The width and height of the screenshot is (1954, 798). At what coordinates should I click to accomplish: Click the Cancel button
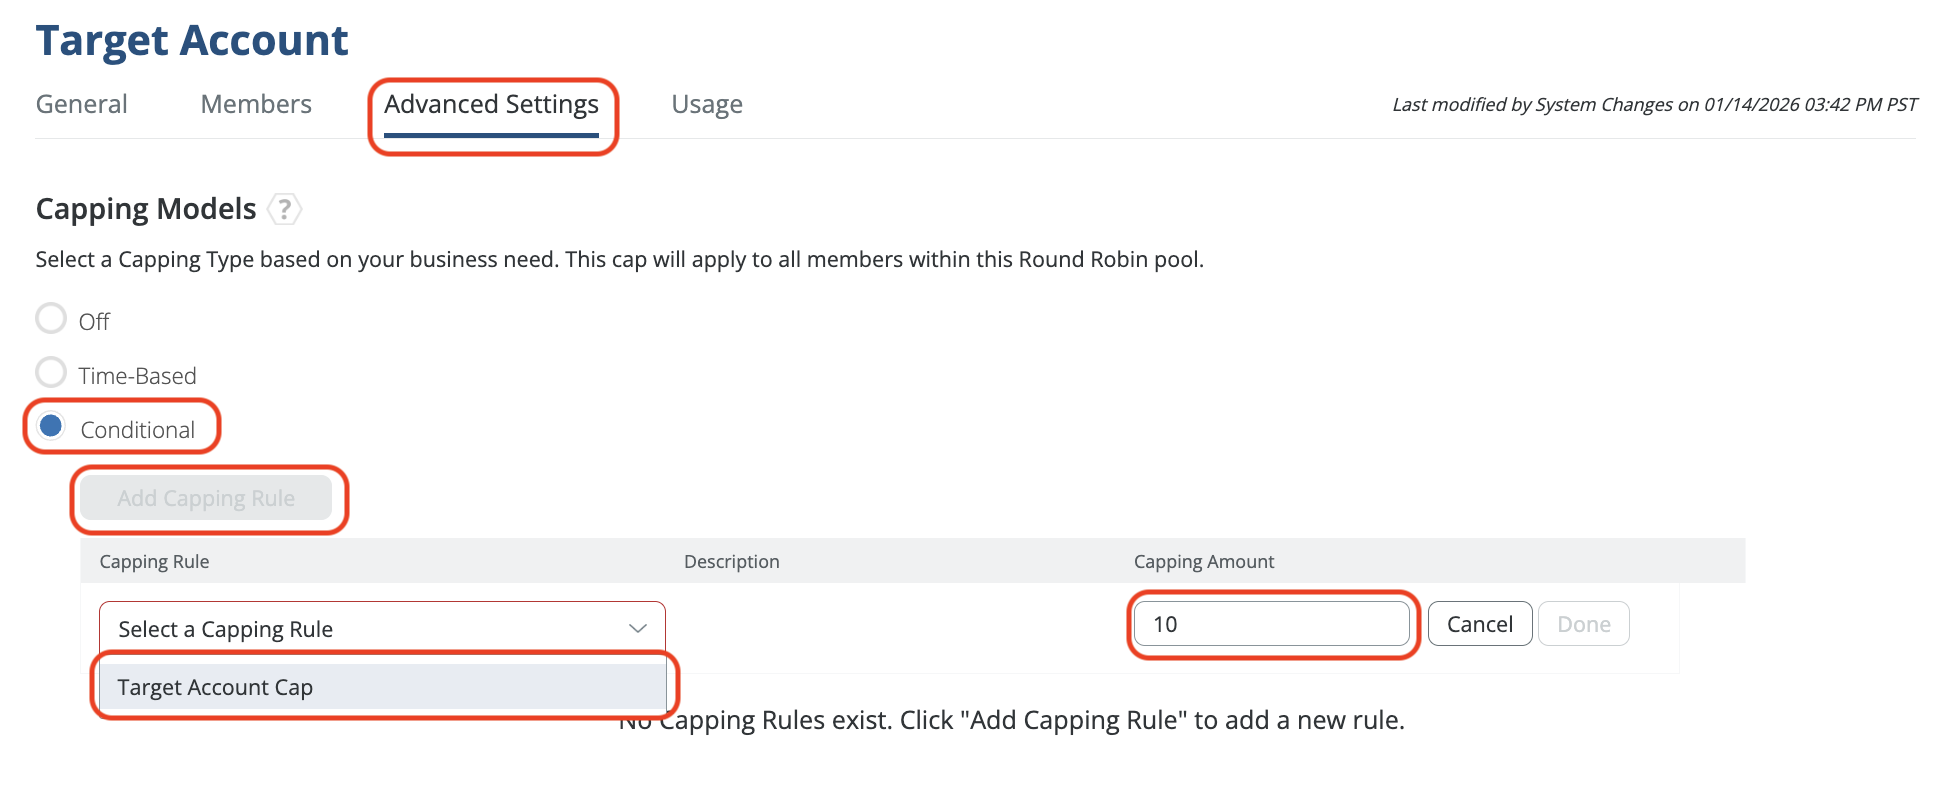1479,624
